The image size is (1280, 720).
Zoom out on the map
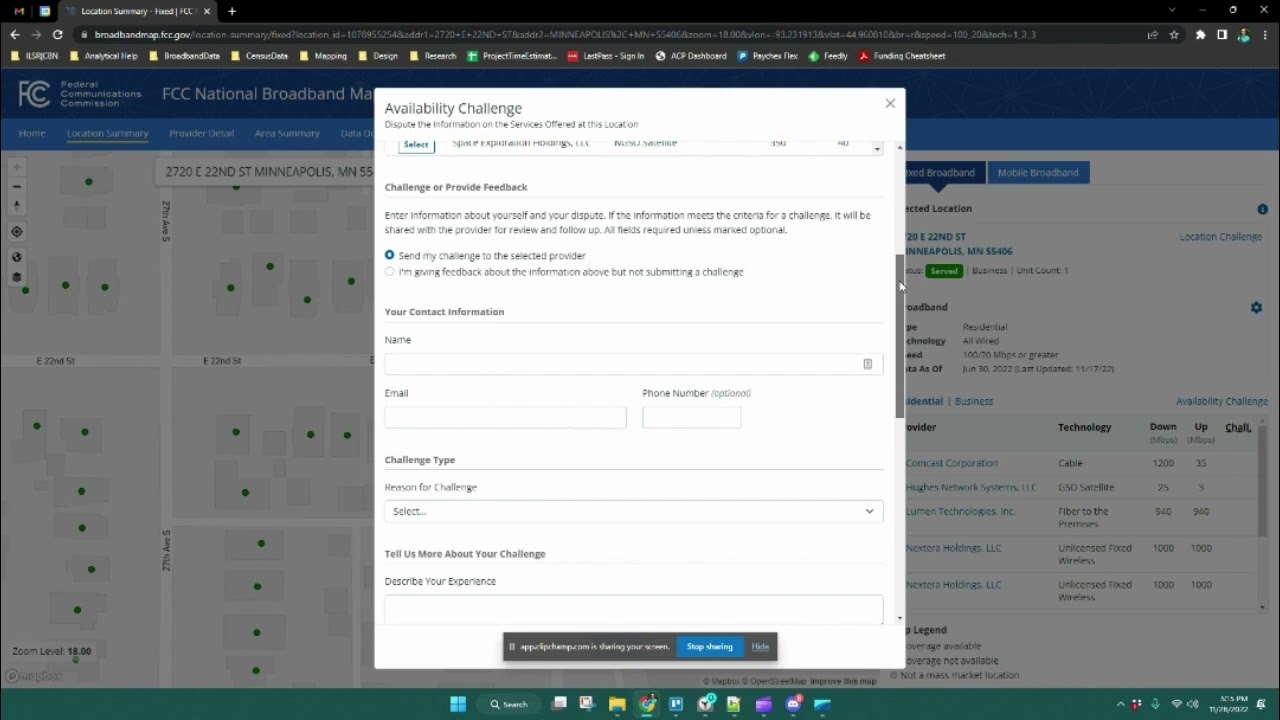point(17,186)
